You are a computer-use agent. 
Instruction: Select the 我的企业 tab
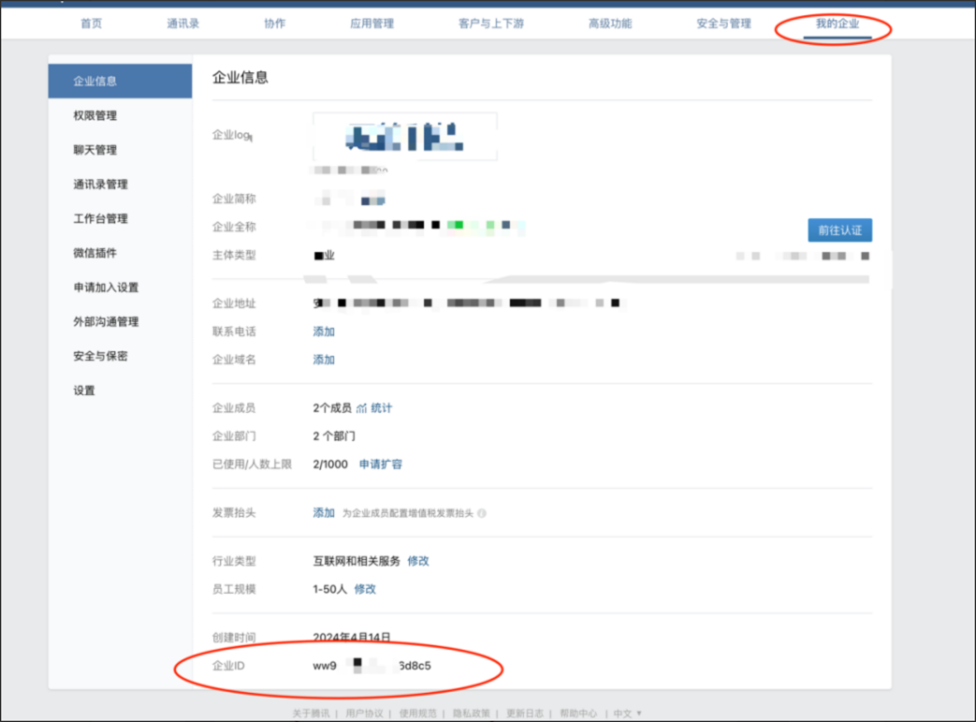point(837,24)
